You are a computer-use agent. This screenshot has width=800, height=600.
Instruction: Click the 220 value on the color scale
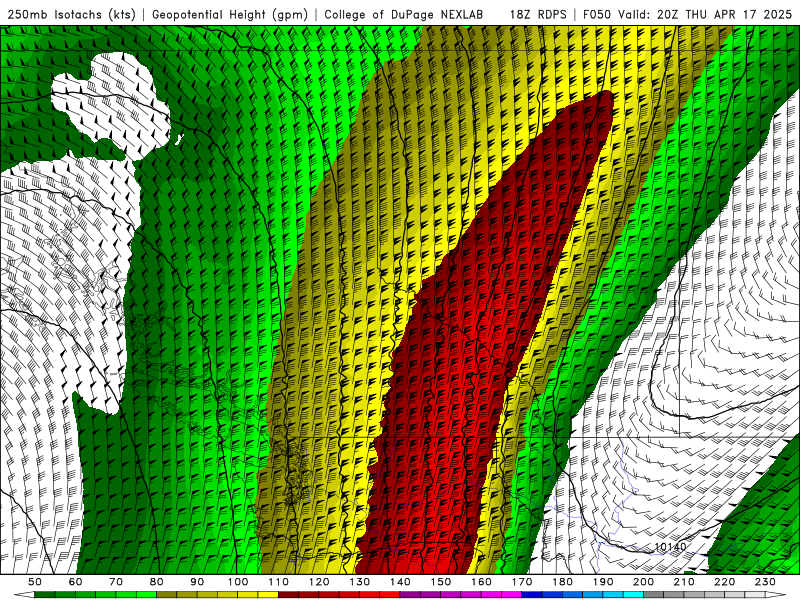(x=725, y=582)
